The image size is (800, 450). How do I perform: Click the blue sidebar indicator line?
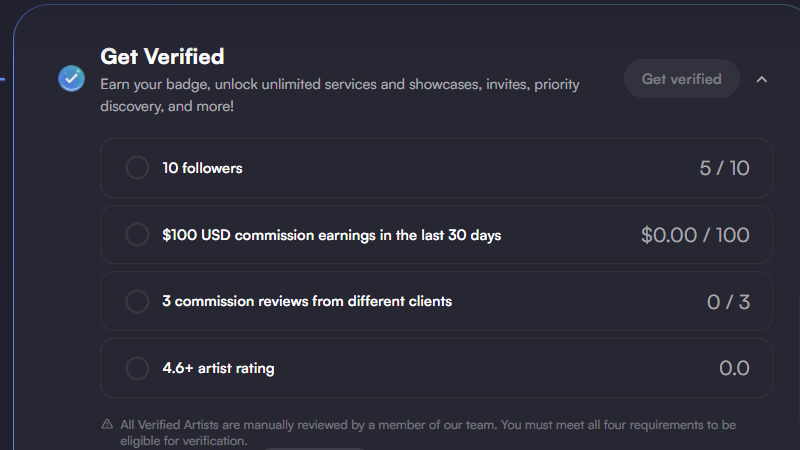coord(3,79)
